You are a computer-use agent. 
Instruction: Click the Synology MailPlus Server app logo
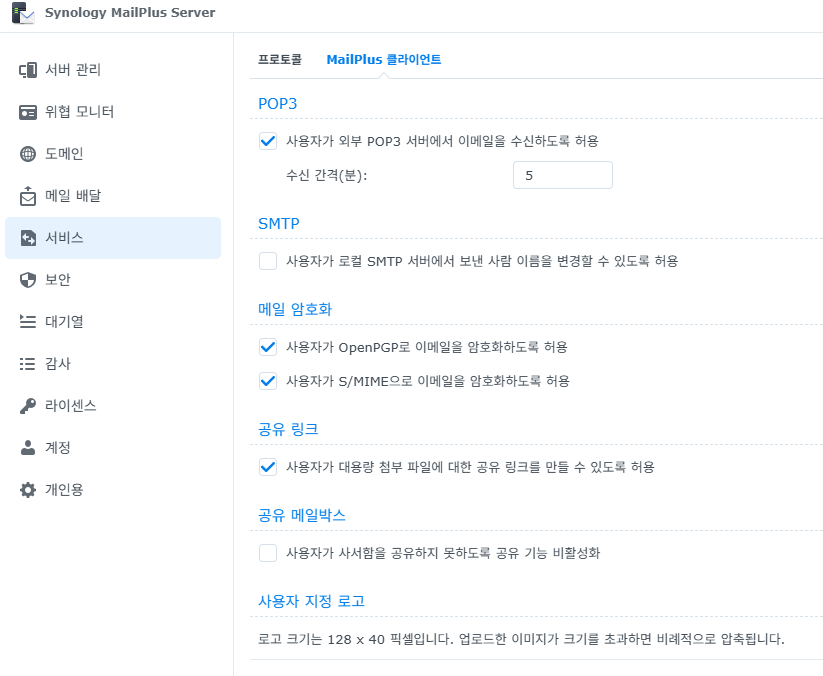coord(23,13)
